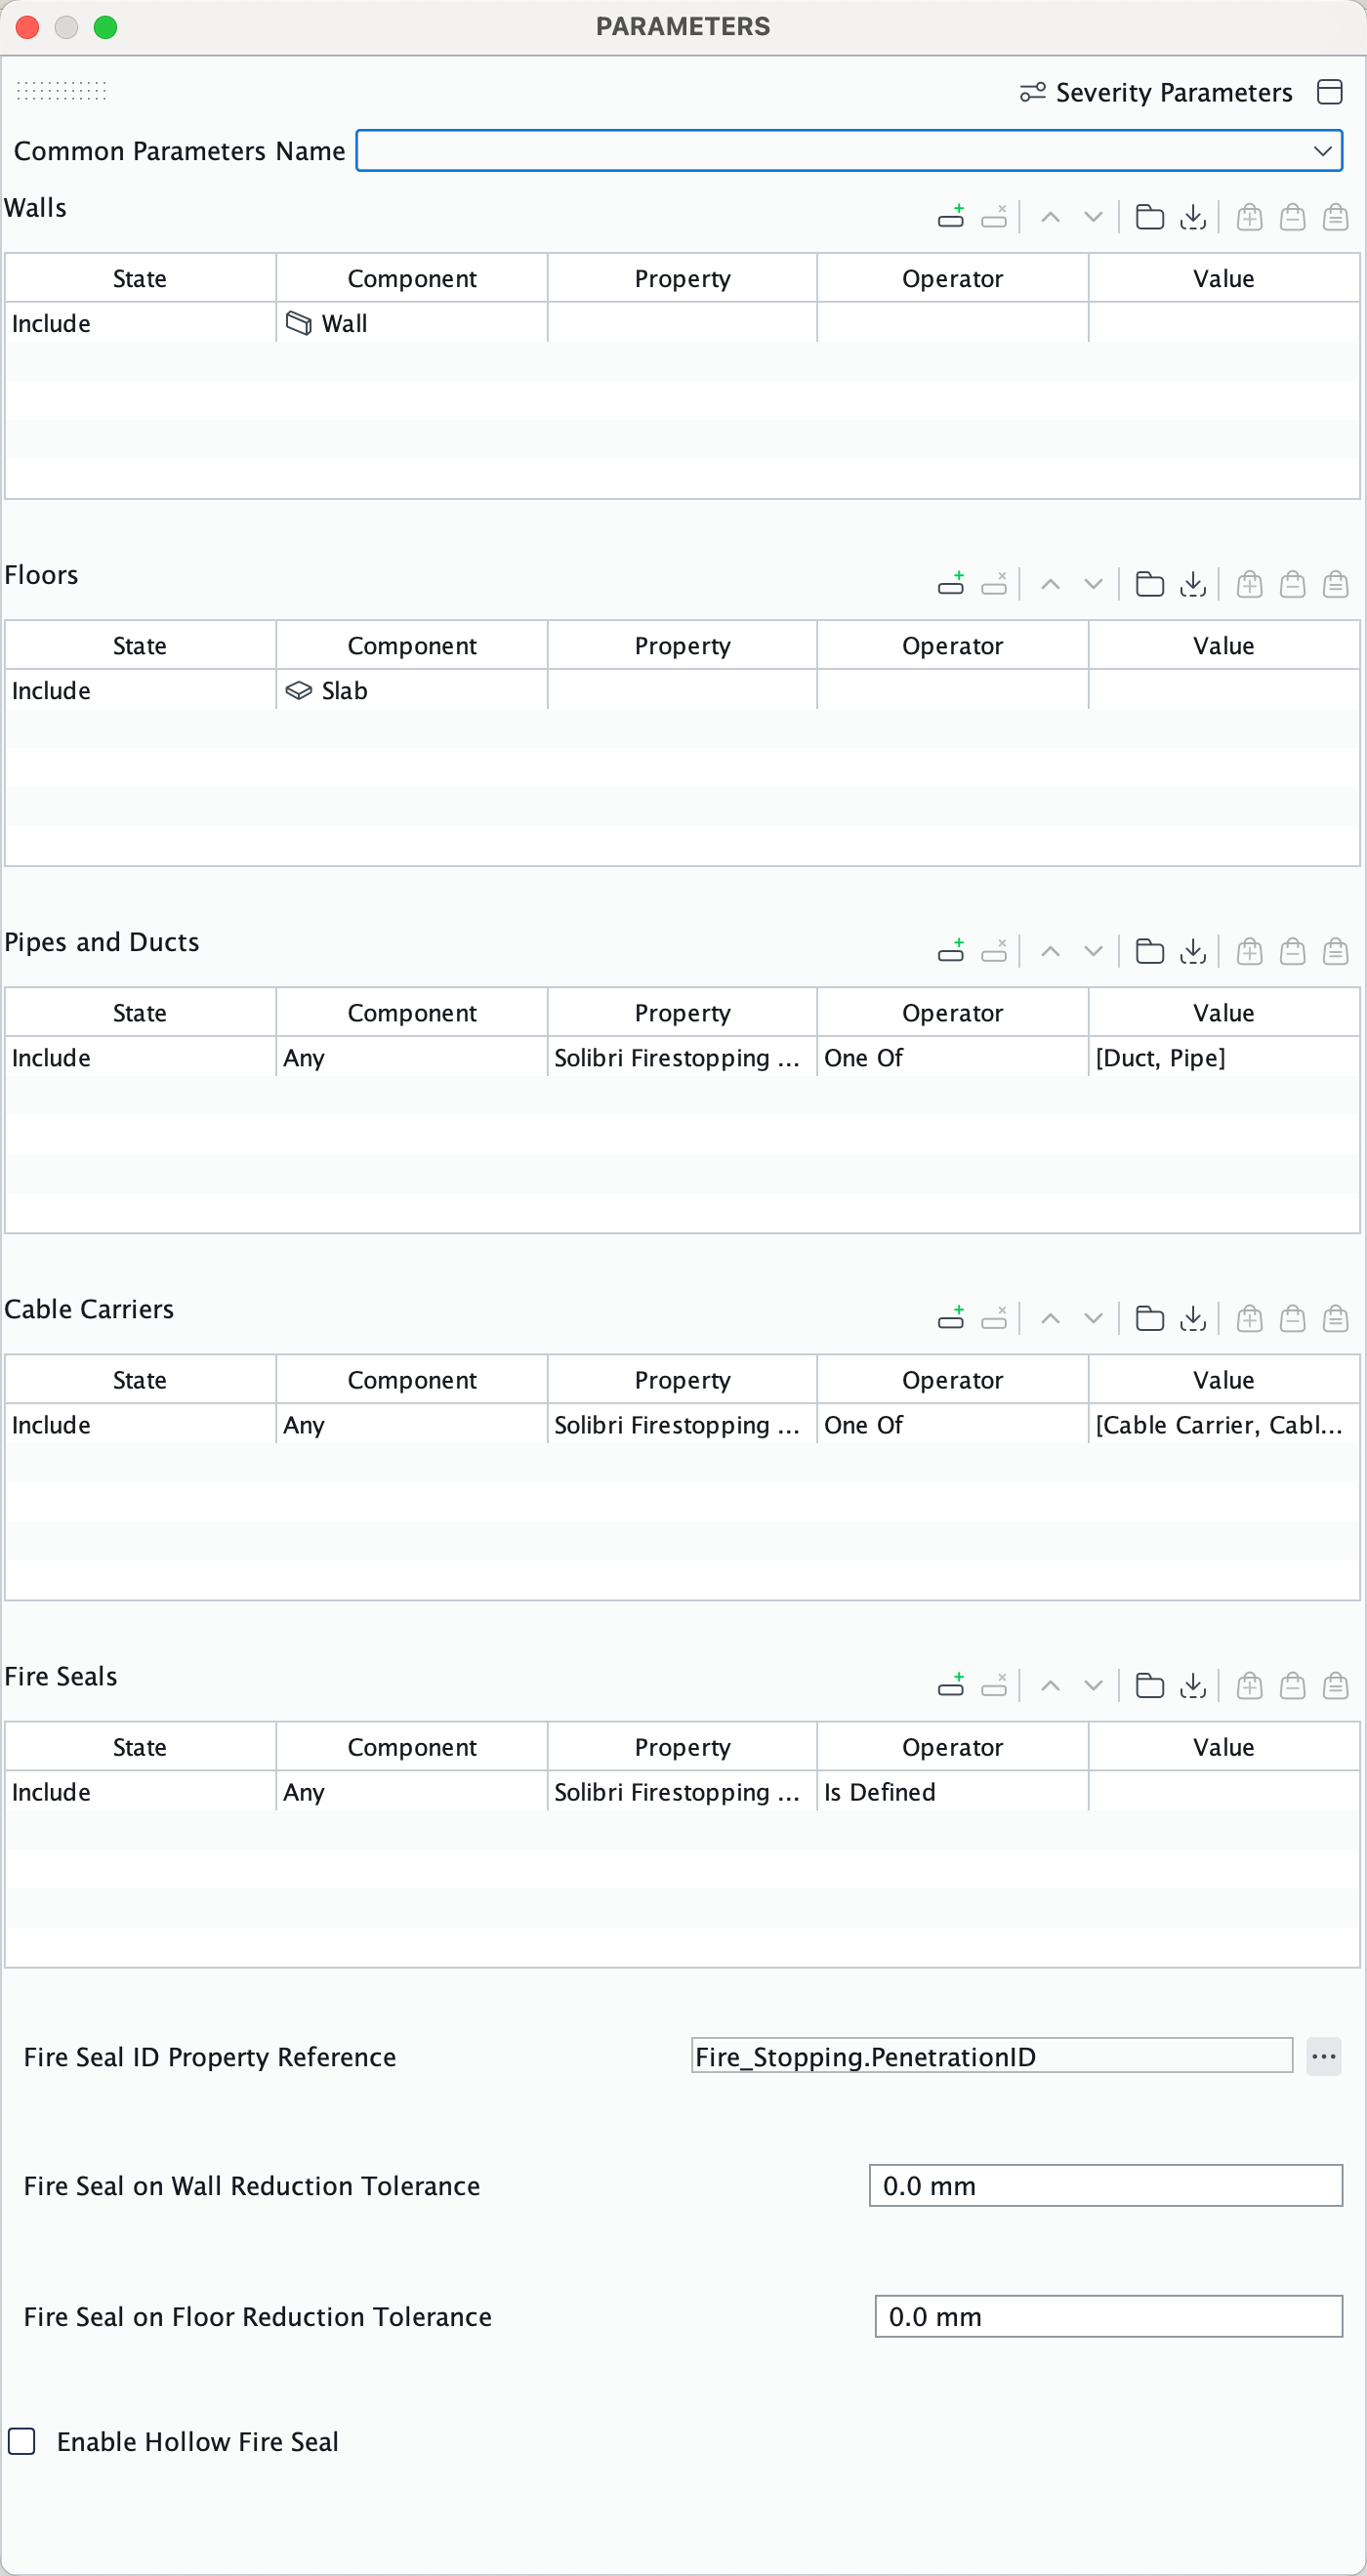Open Severity Parameters
The height and width of the screenshot is (2576, 1367).
point(1156,92)
